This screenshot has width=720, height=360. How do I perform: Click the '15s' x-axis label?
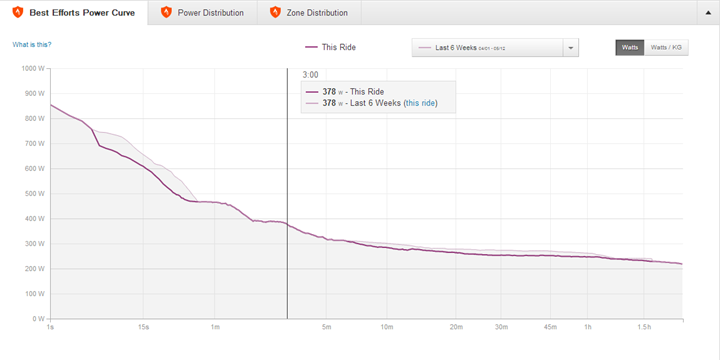click(x=143, y=327)
